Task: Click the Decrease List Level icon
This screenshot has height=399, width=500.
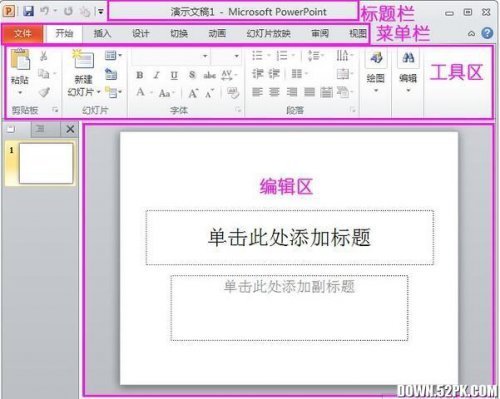Action: [258, 73]
